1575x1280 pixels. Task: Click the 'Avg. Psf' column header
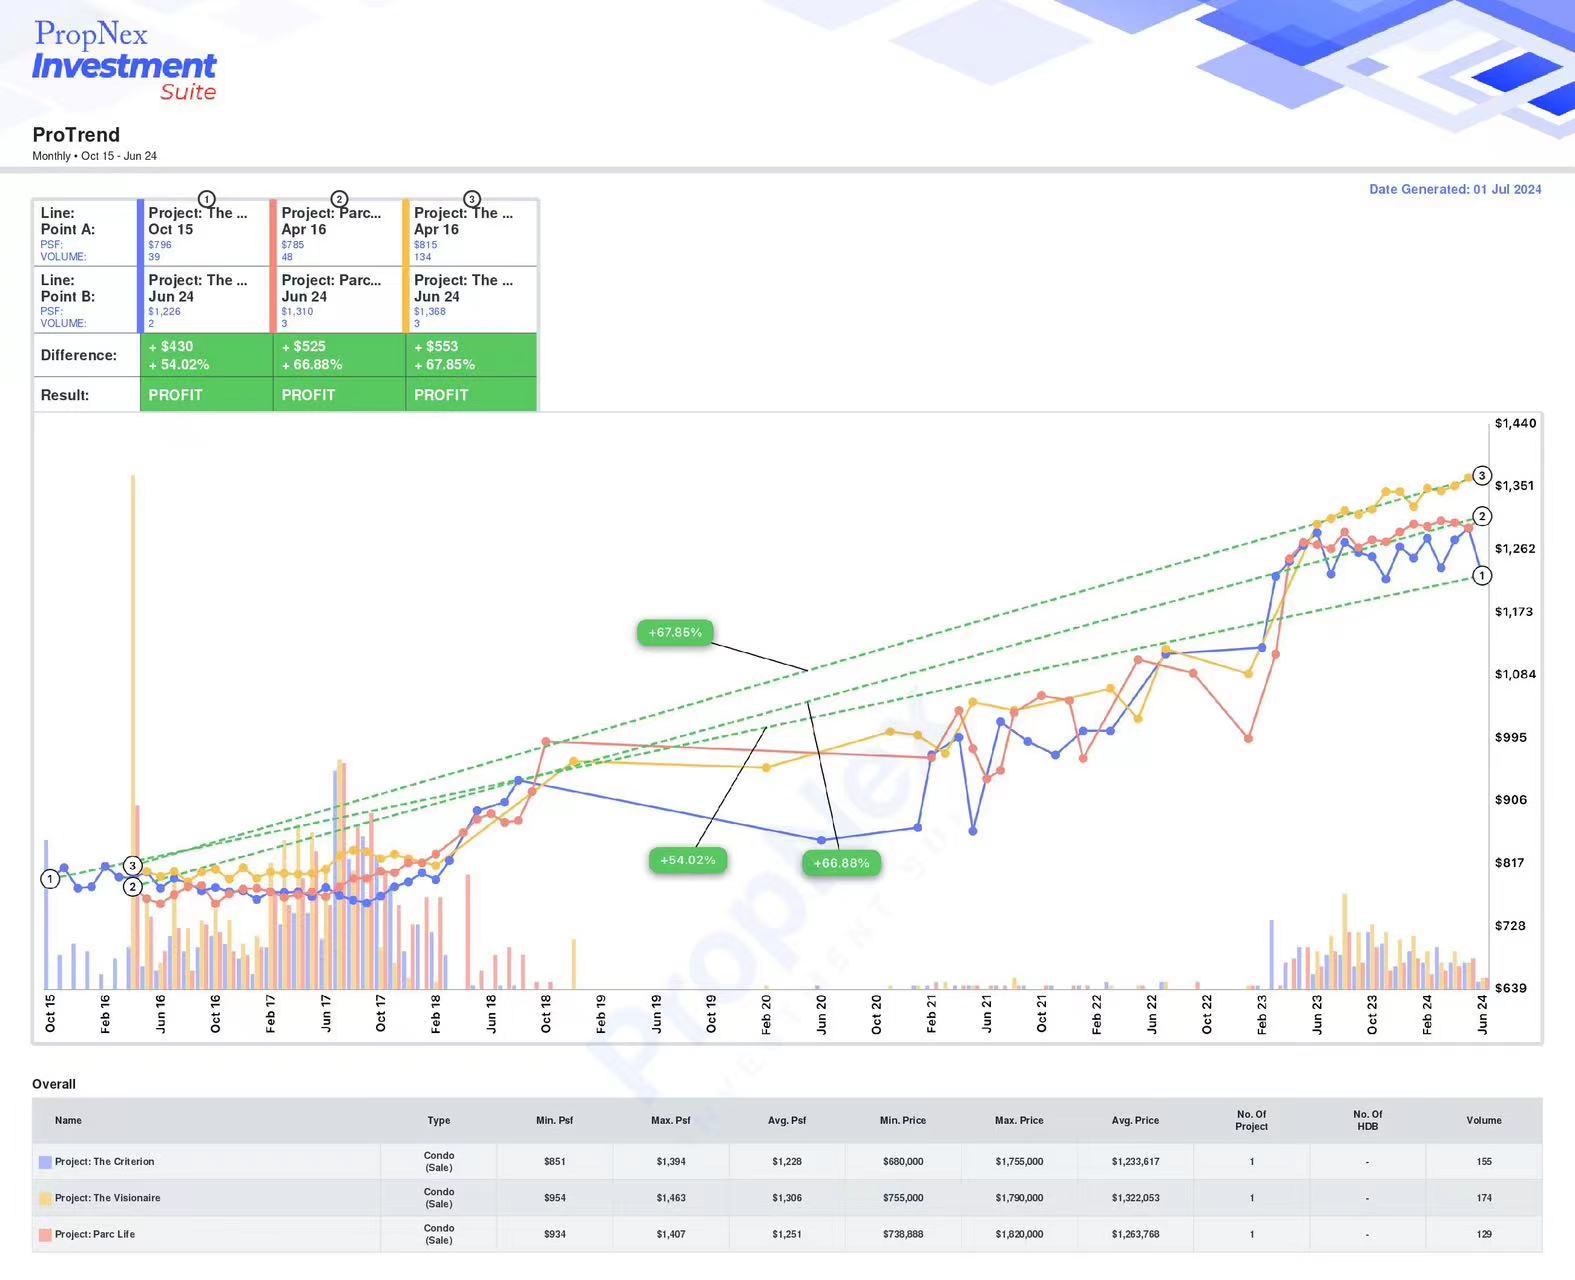click(787, 1120)
